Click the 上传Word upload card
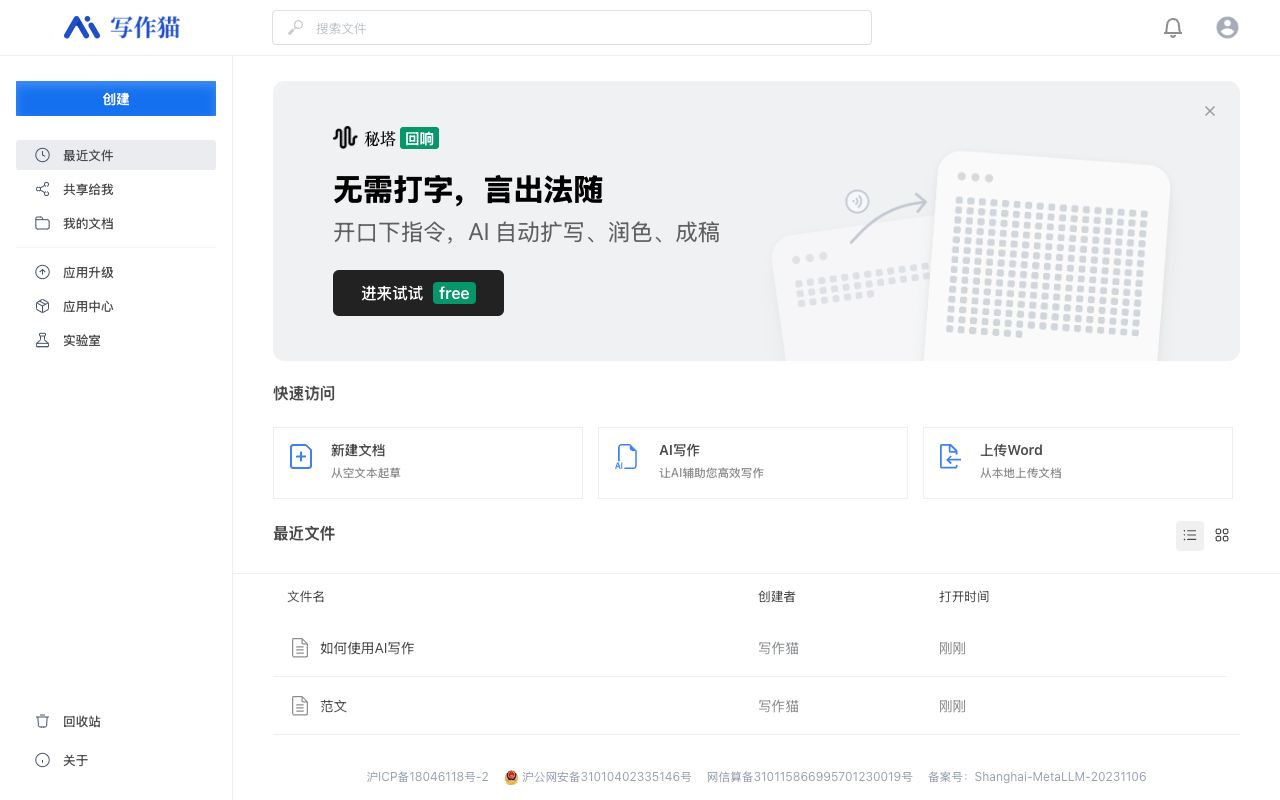 click(1077, 462)
